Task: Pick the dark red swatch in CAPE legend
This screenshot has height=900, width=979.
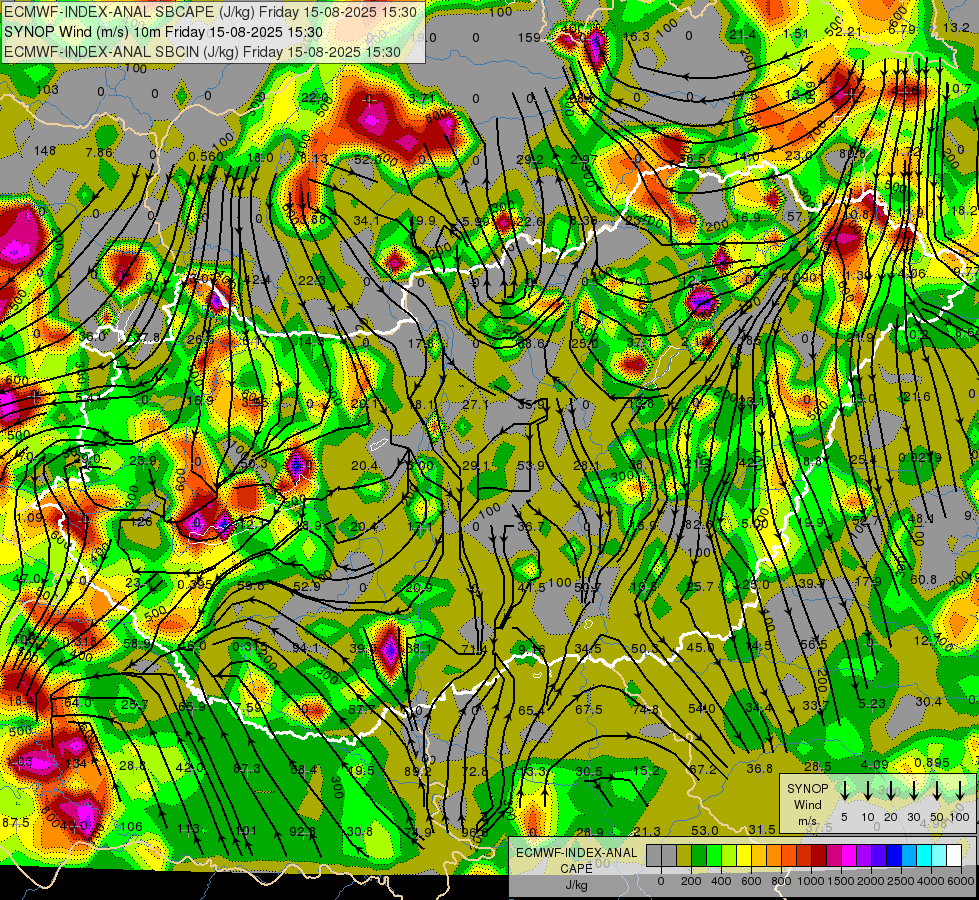Action: point(819,856)
